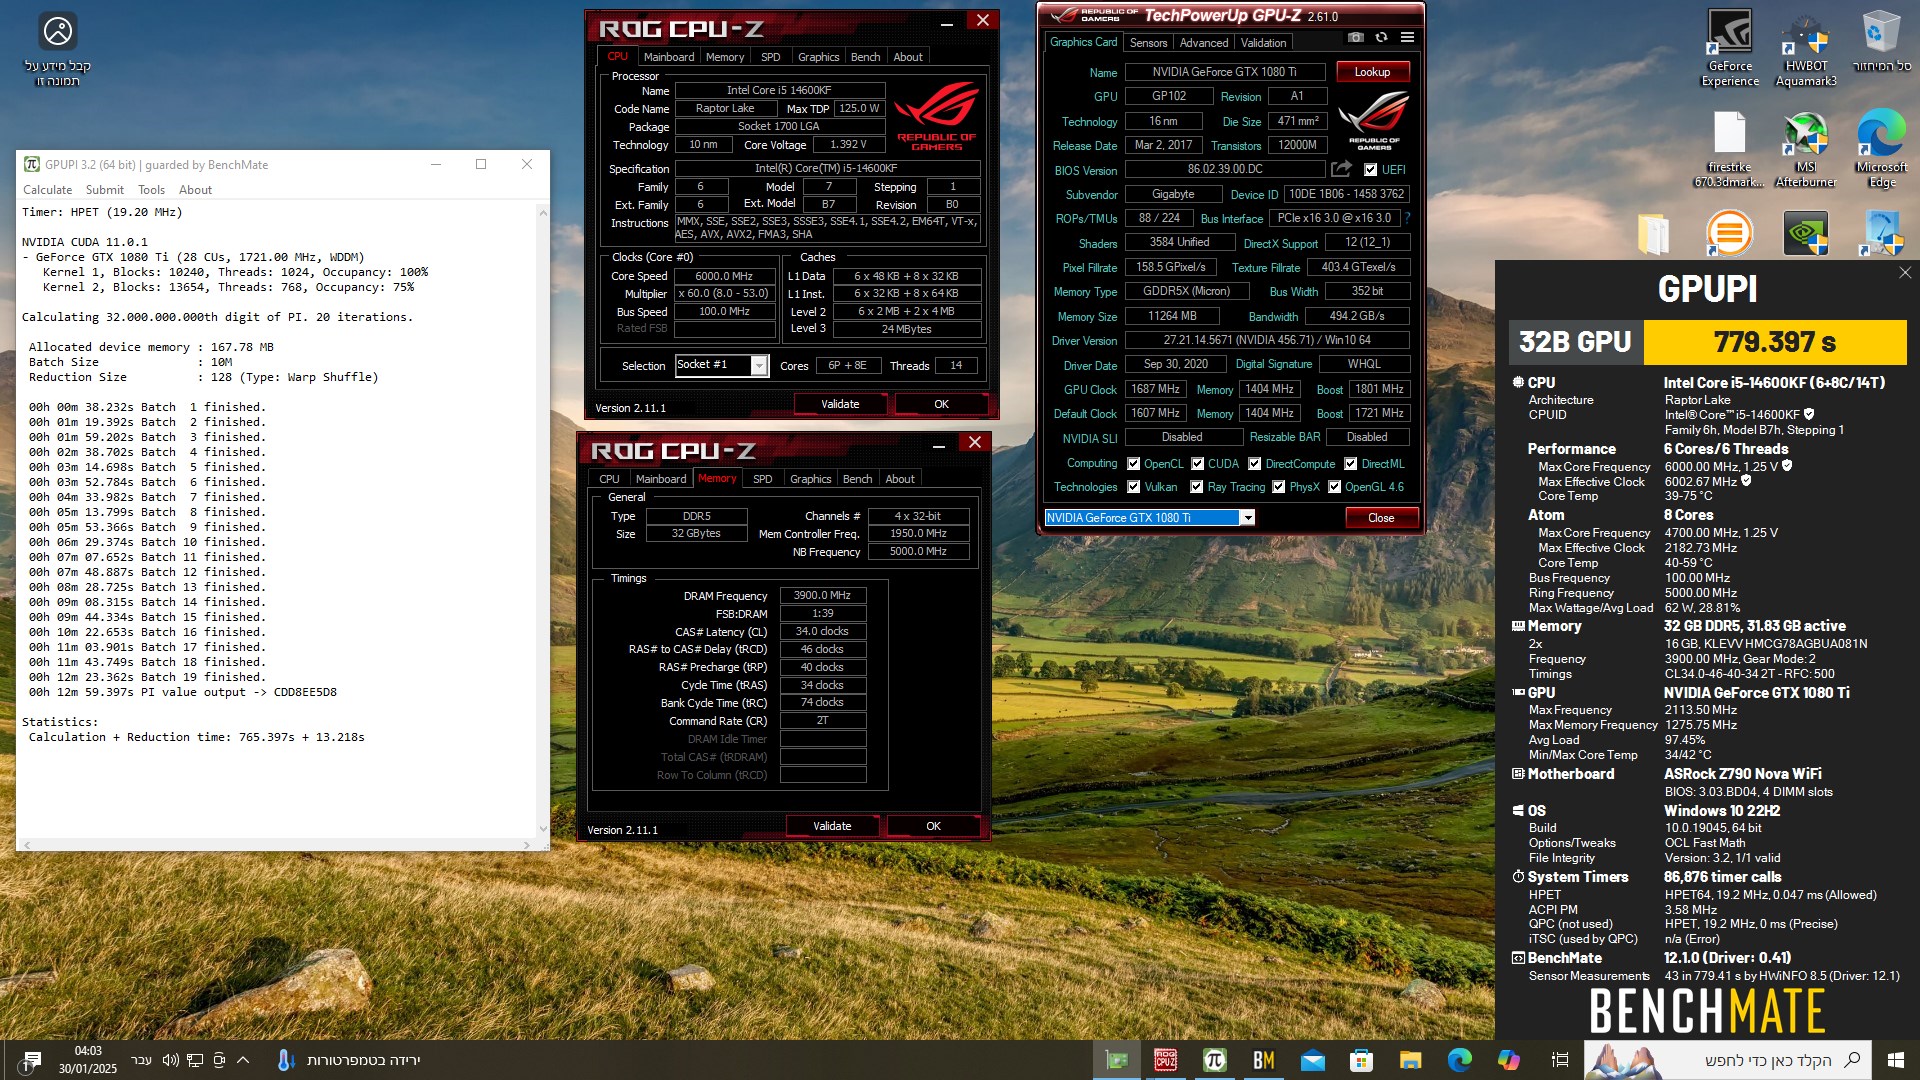1920x1080 pixels.
Task: Click the volume icon in system tray
Action: (170, 1060)
